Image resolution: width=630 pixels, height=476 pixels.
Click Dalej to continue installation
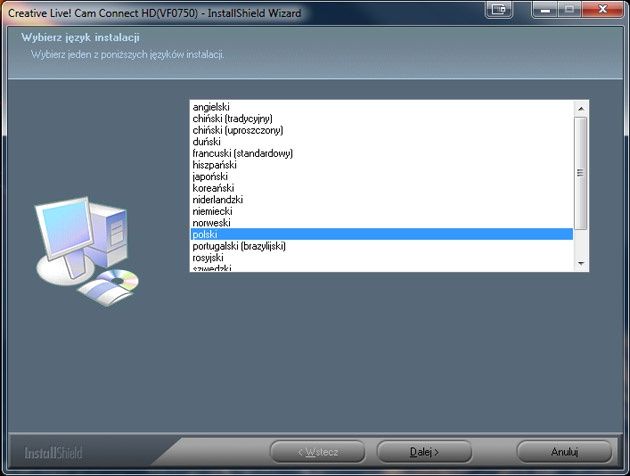pos(424,452)
